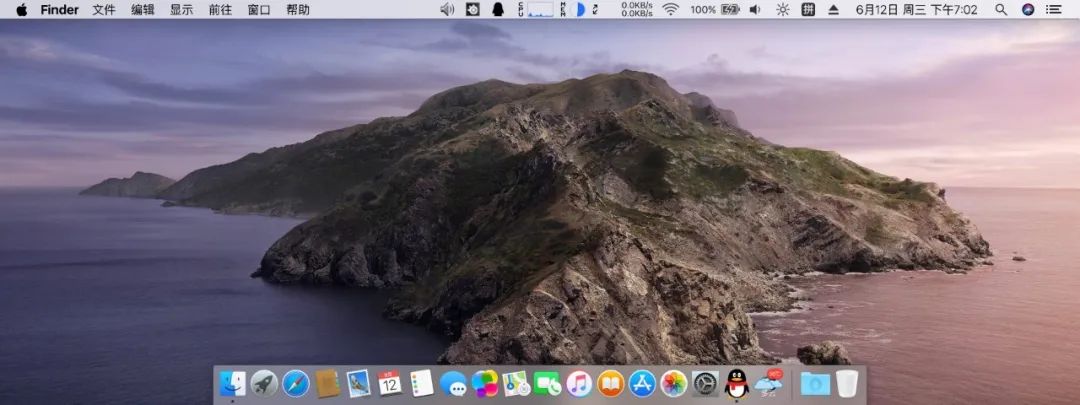Open the App Store icon
The height and width of the screenshot is (405, 1080).
pos(643,384)
